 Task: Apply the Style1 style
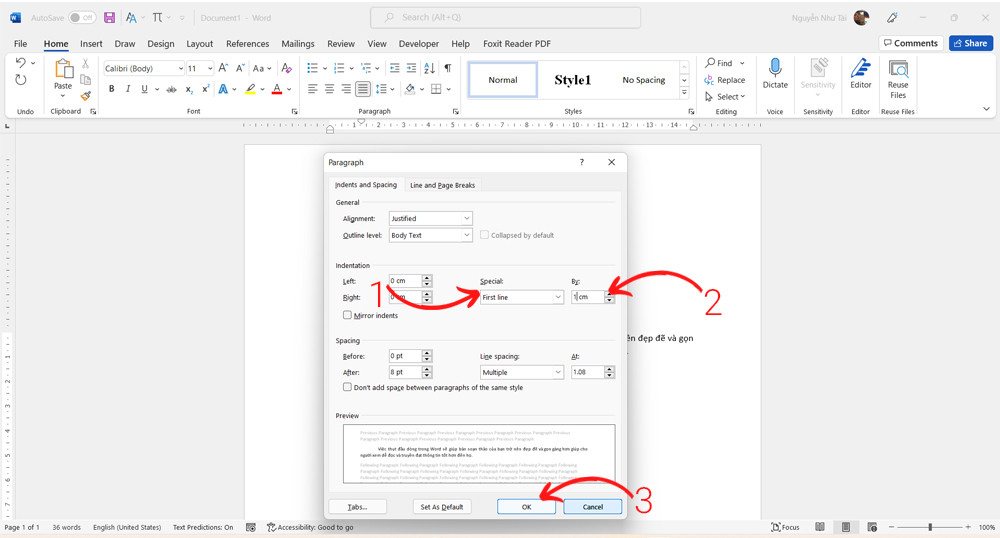573,80
